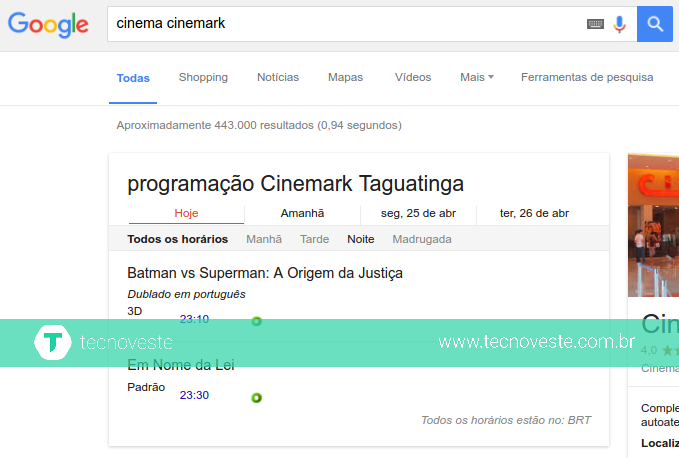Switch to the Shopping tab
Viewport: 679px width, 458px height.
click(x=203, y=77)
